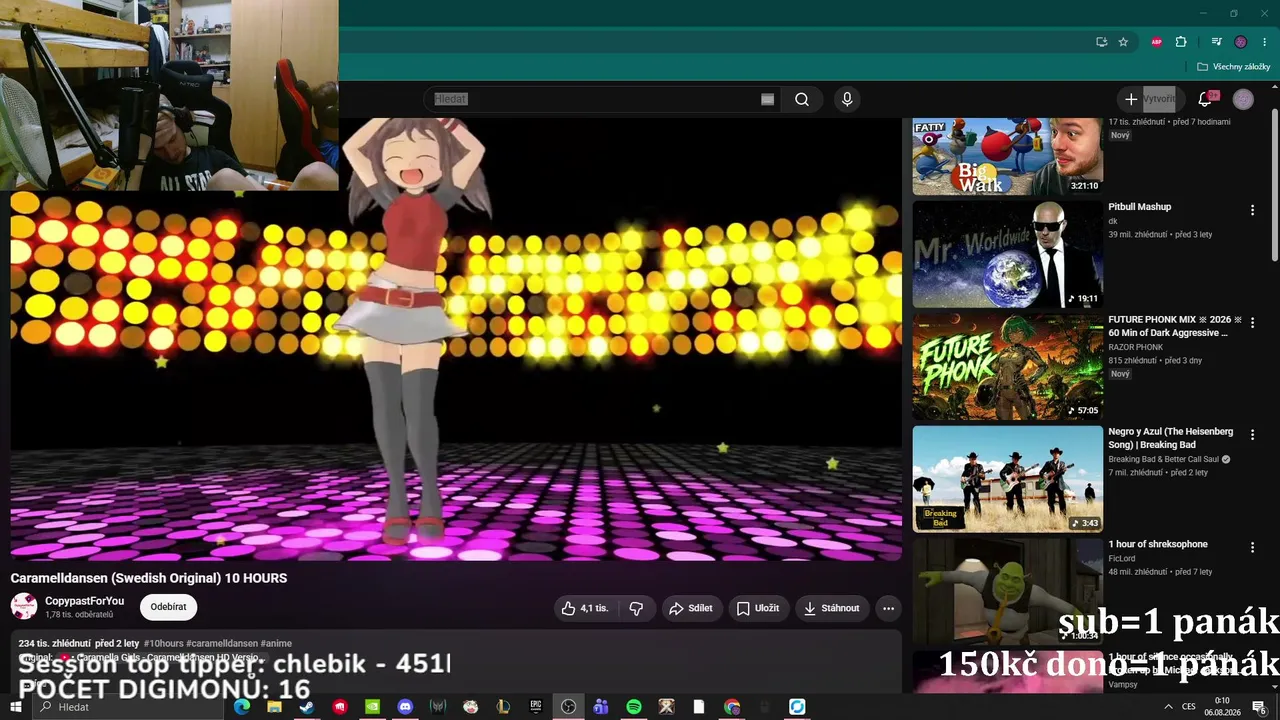Image resolution: width=1280 pixels, height=720 pixels.
Task: Open the Windows notification center icon
Action: tap(1259, 707)
